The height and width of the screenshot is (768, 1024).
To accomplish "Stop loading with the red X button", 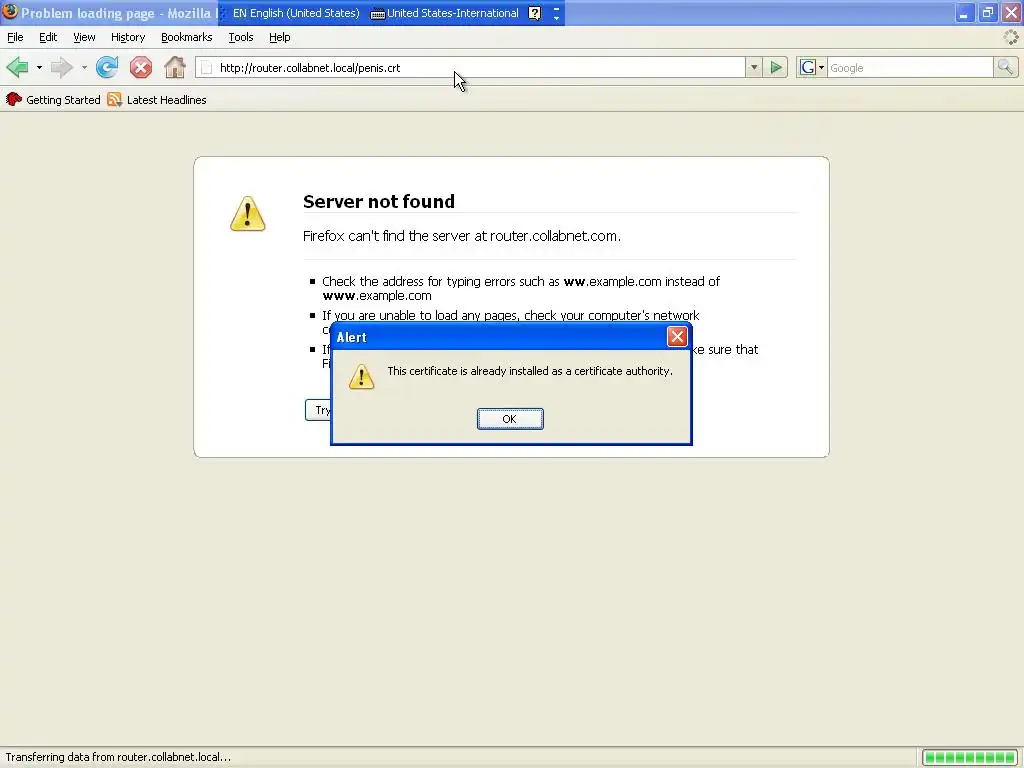I will pyautogui.click(x=140, y=67).
